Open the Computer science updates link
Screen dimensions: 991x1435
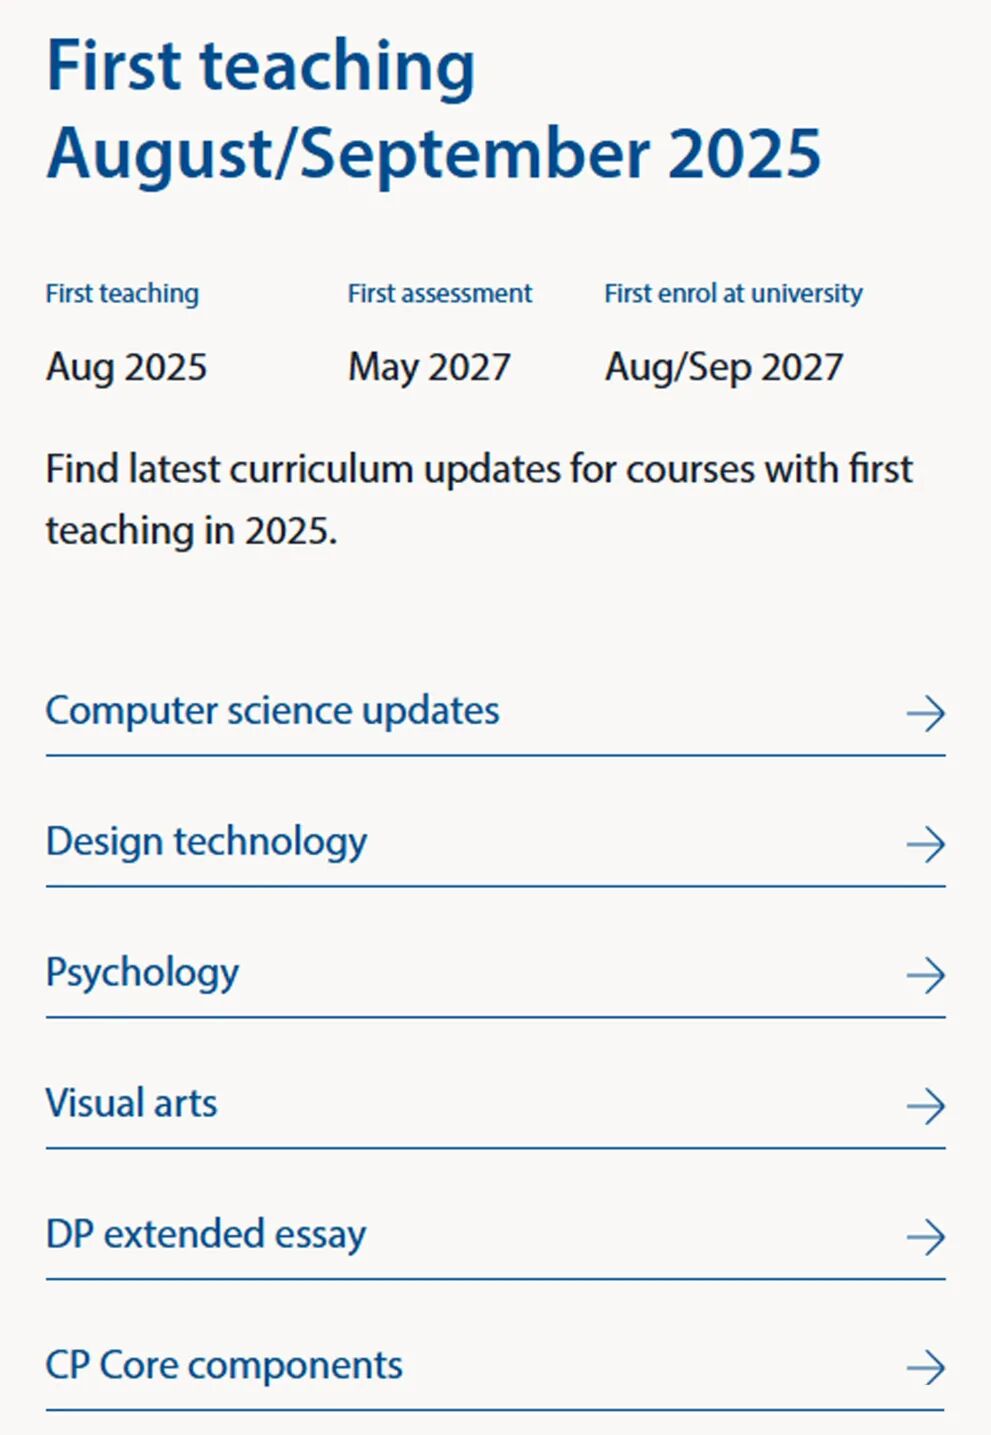[x=272, y=711]
